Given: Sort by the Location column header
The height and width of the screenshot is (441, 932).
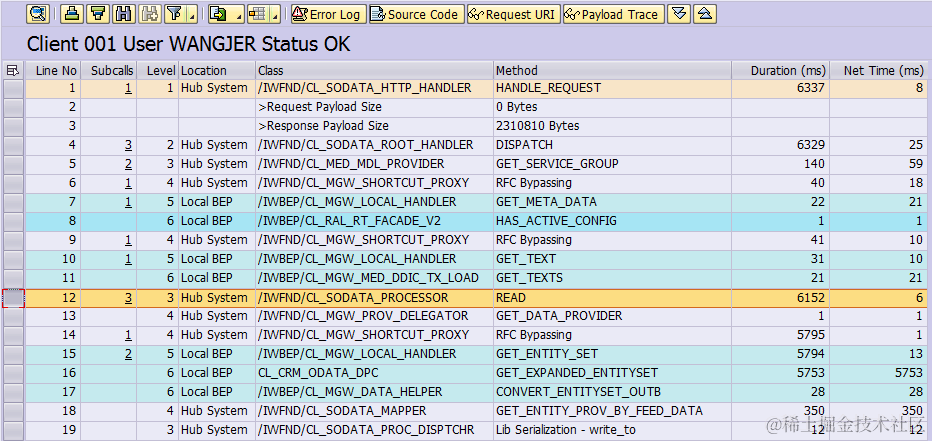Looking at the screenshot, I should pyautogui.click(x=217, y=70).
